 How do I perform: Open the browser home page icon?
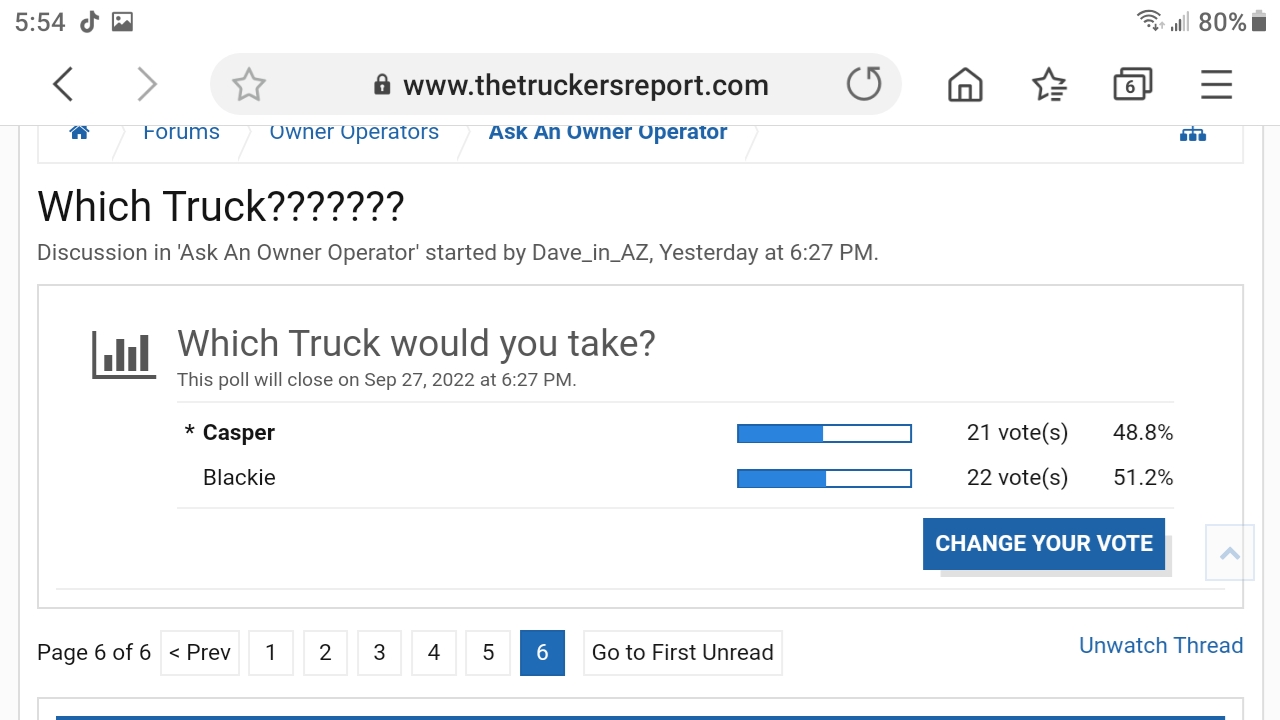click(x=965, y=85)
